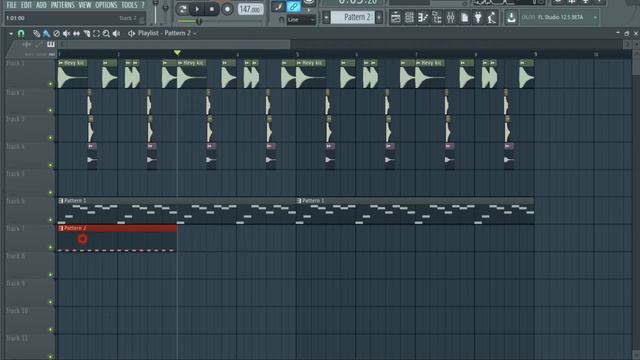Screen dimensions: 640x360
Task: Open the plugin picker plug icon
Action: click(x=478, y=18)
